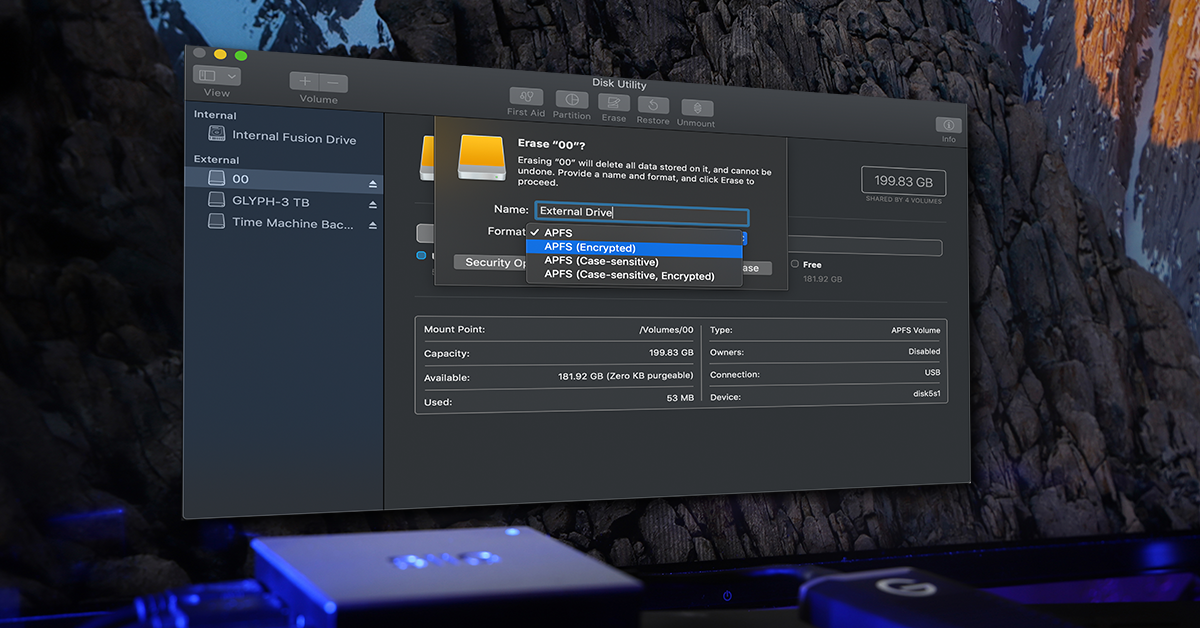This screenshot has width=1200, height=628.
Task: Add a volume with the plus button
Action: point(305,81)
